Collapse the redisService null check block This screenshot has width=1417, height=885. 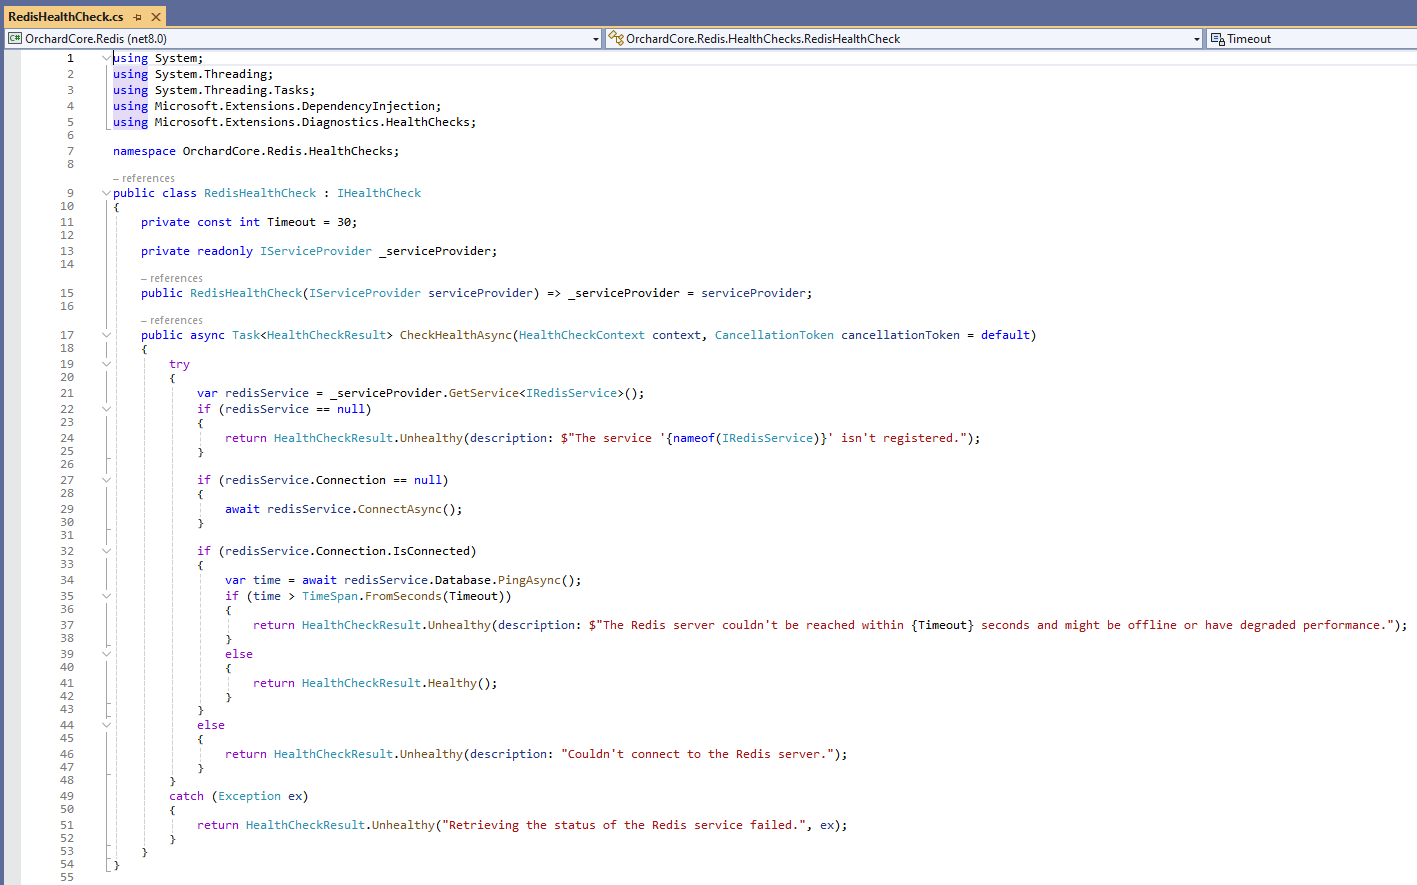click(106, 409)
